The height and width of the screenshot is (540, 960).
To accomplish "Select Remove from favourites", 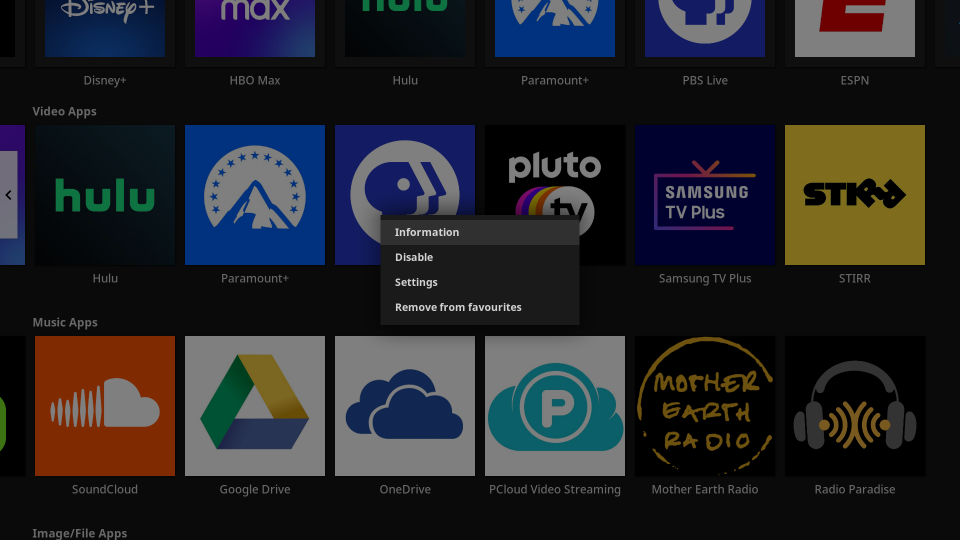I will tap(479, 307).
